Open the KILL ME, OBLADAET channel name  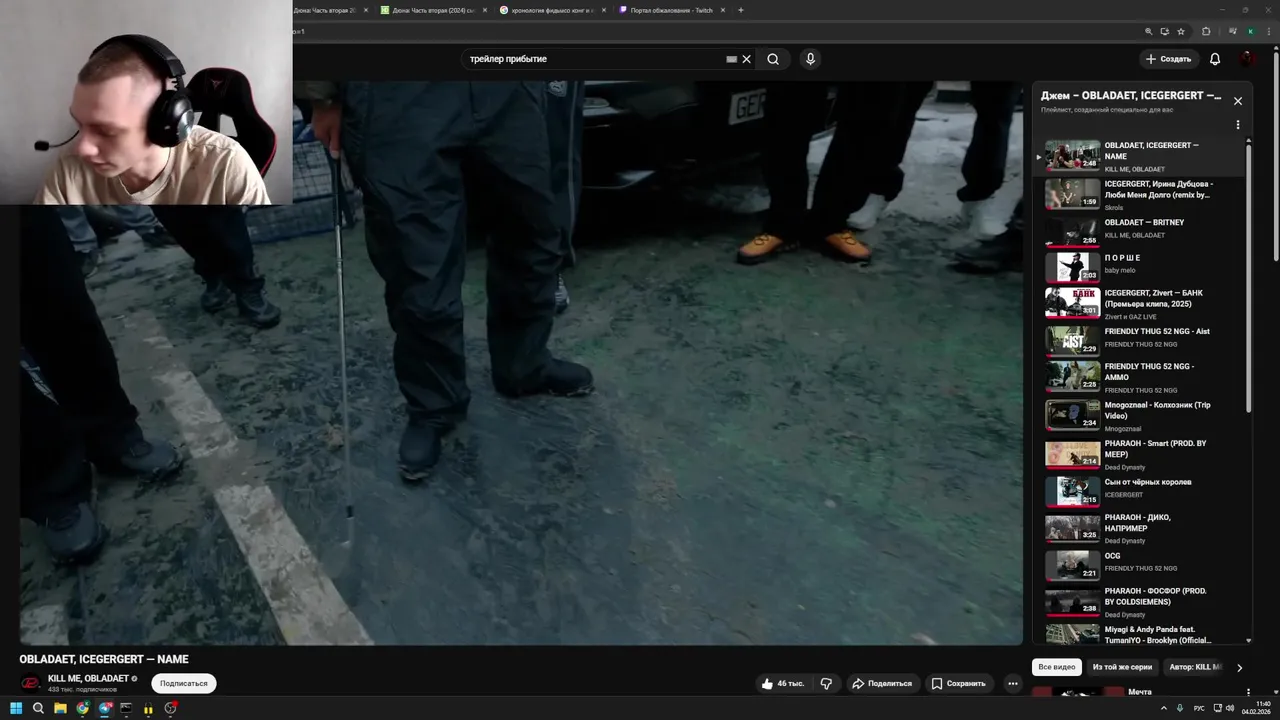(88, 679)
